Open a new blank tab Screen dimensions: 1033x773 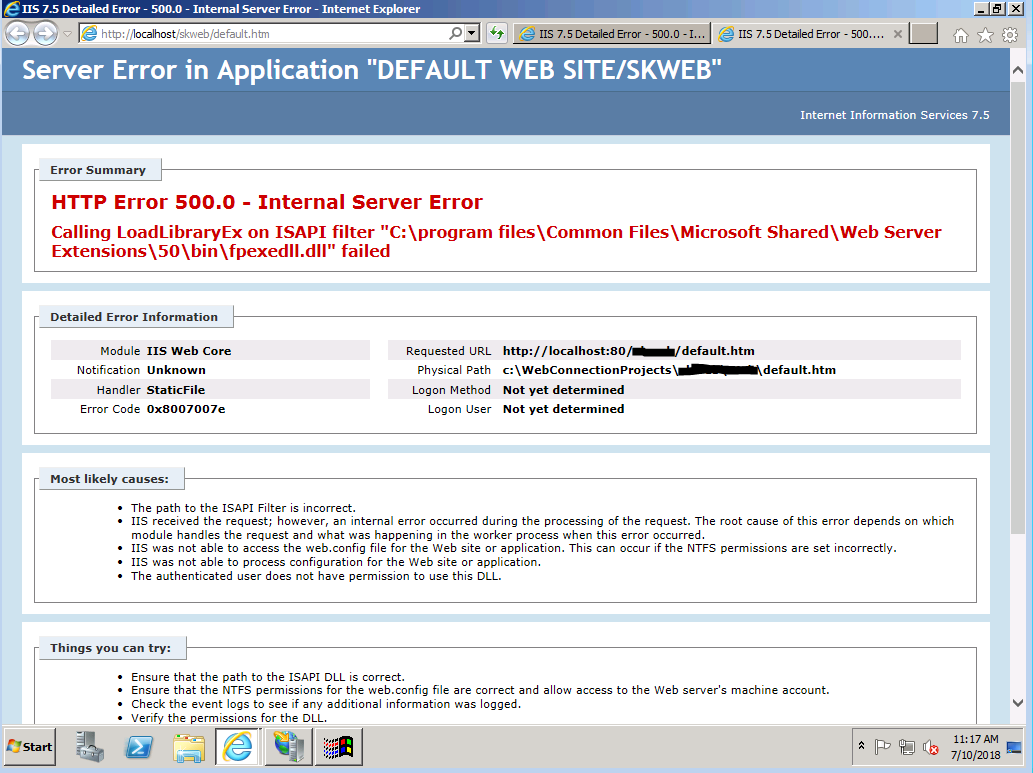click(x=923, y=34)
